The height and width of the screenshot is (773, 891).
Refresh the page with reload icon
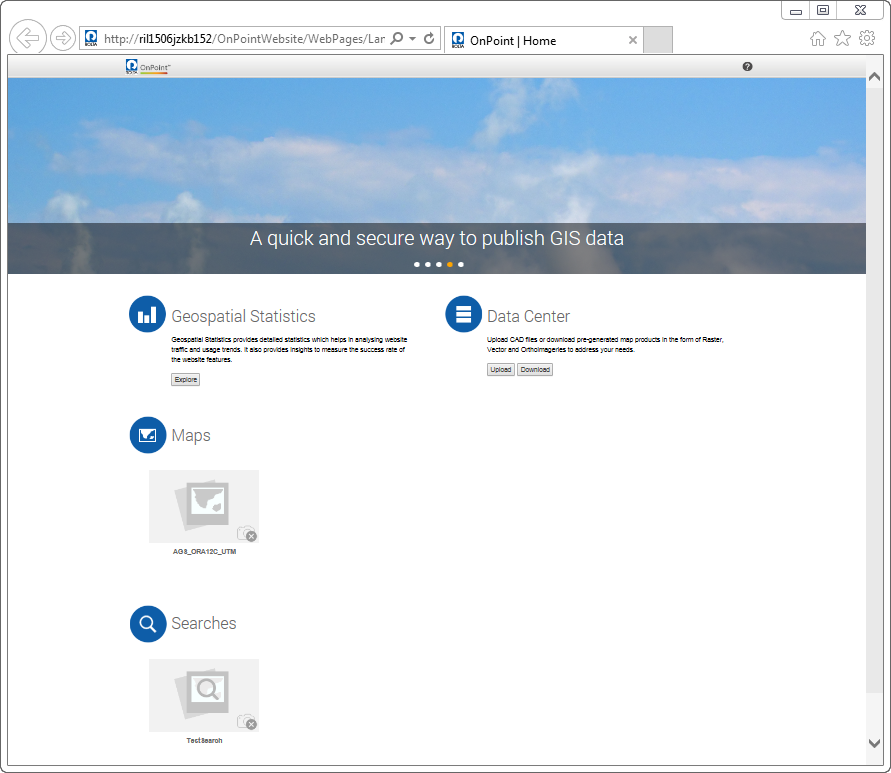tap(429, 38)
